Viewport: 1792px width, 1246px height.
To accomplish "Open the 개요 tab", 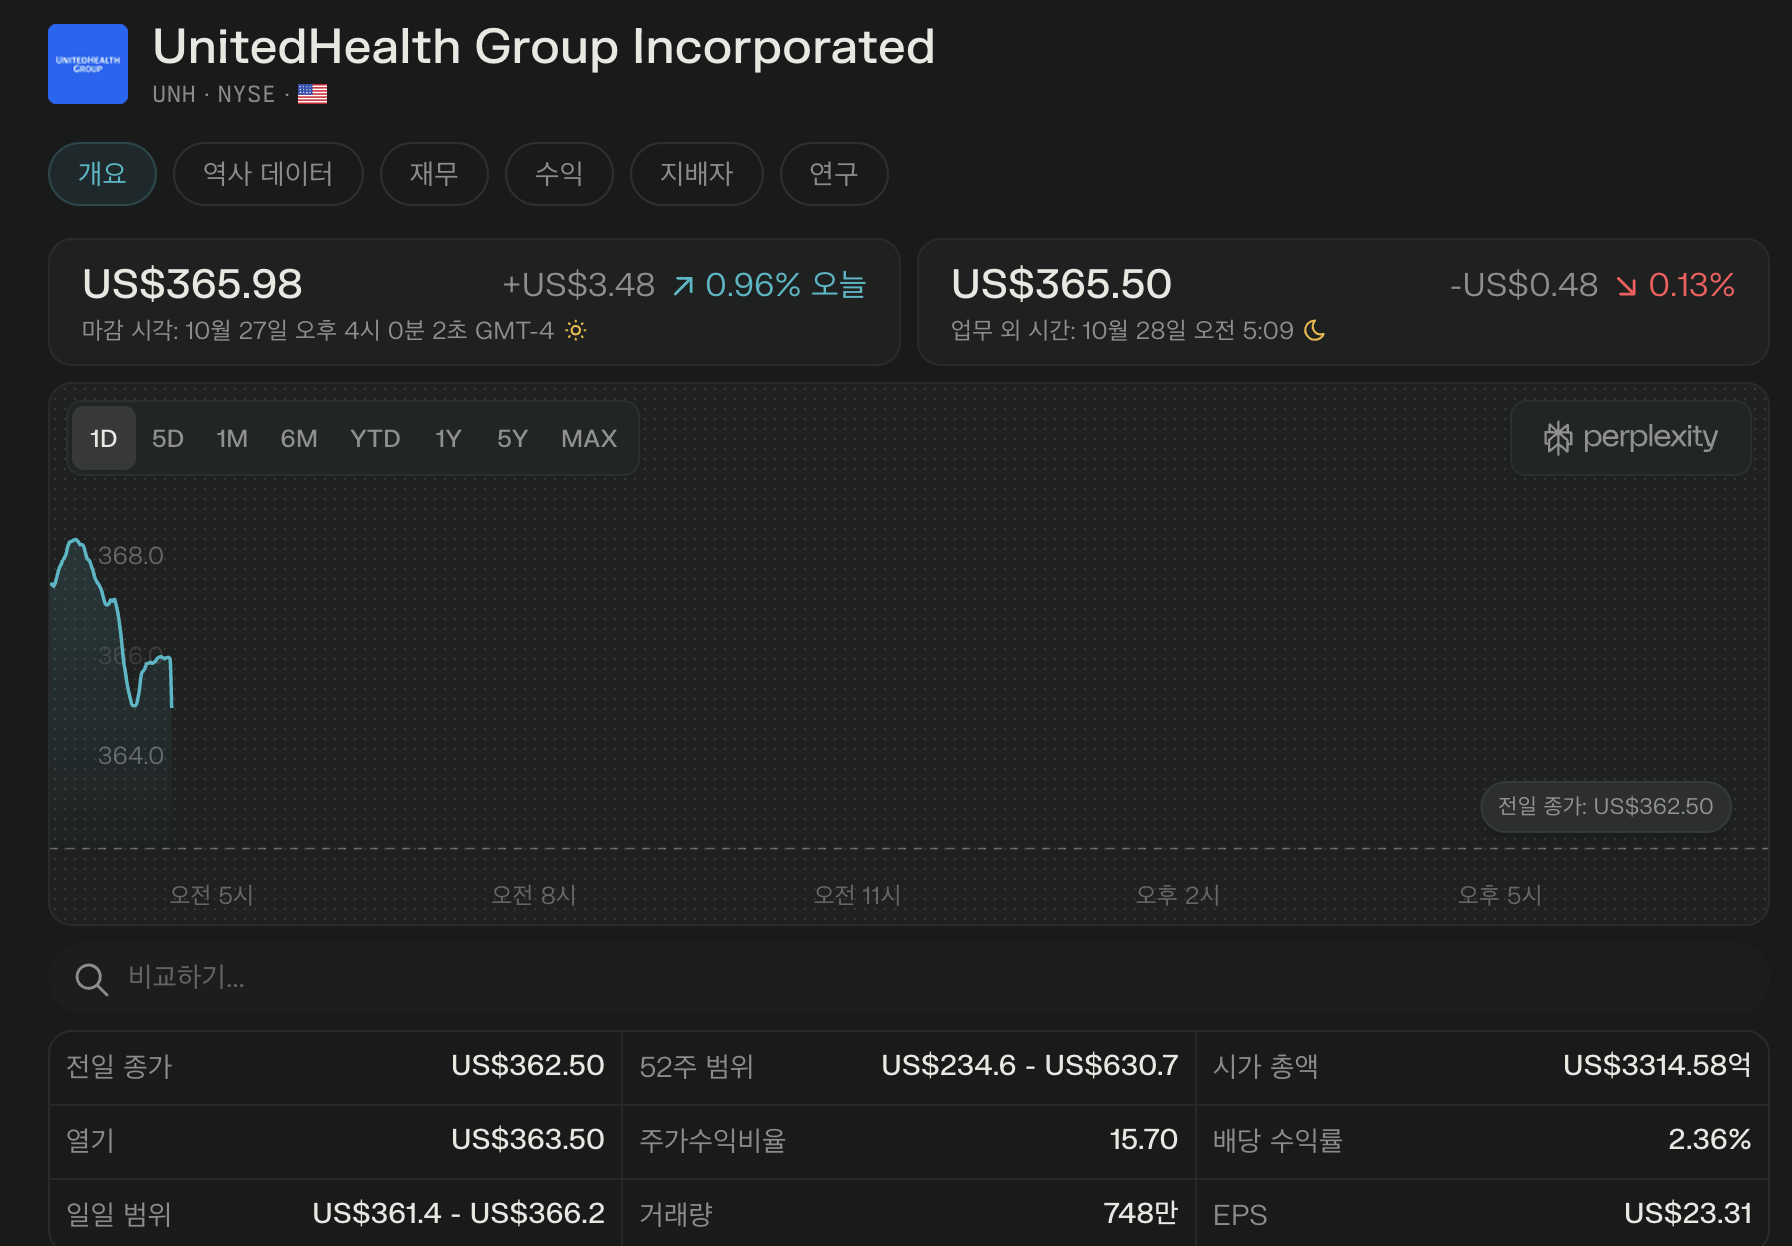I will (x=102, y=174).
